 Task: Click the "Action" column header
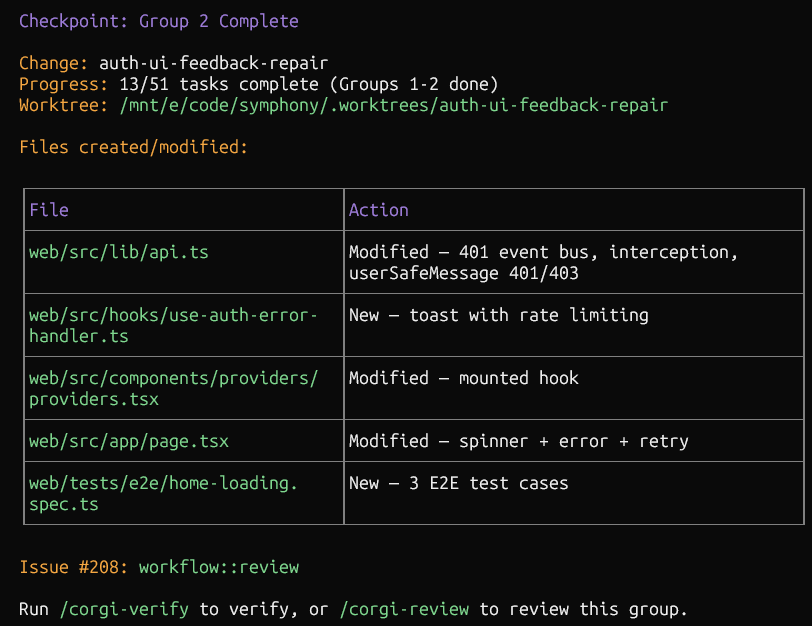pos(379,210)
